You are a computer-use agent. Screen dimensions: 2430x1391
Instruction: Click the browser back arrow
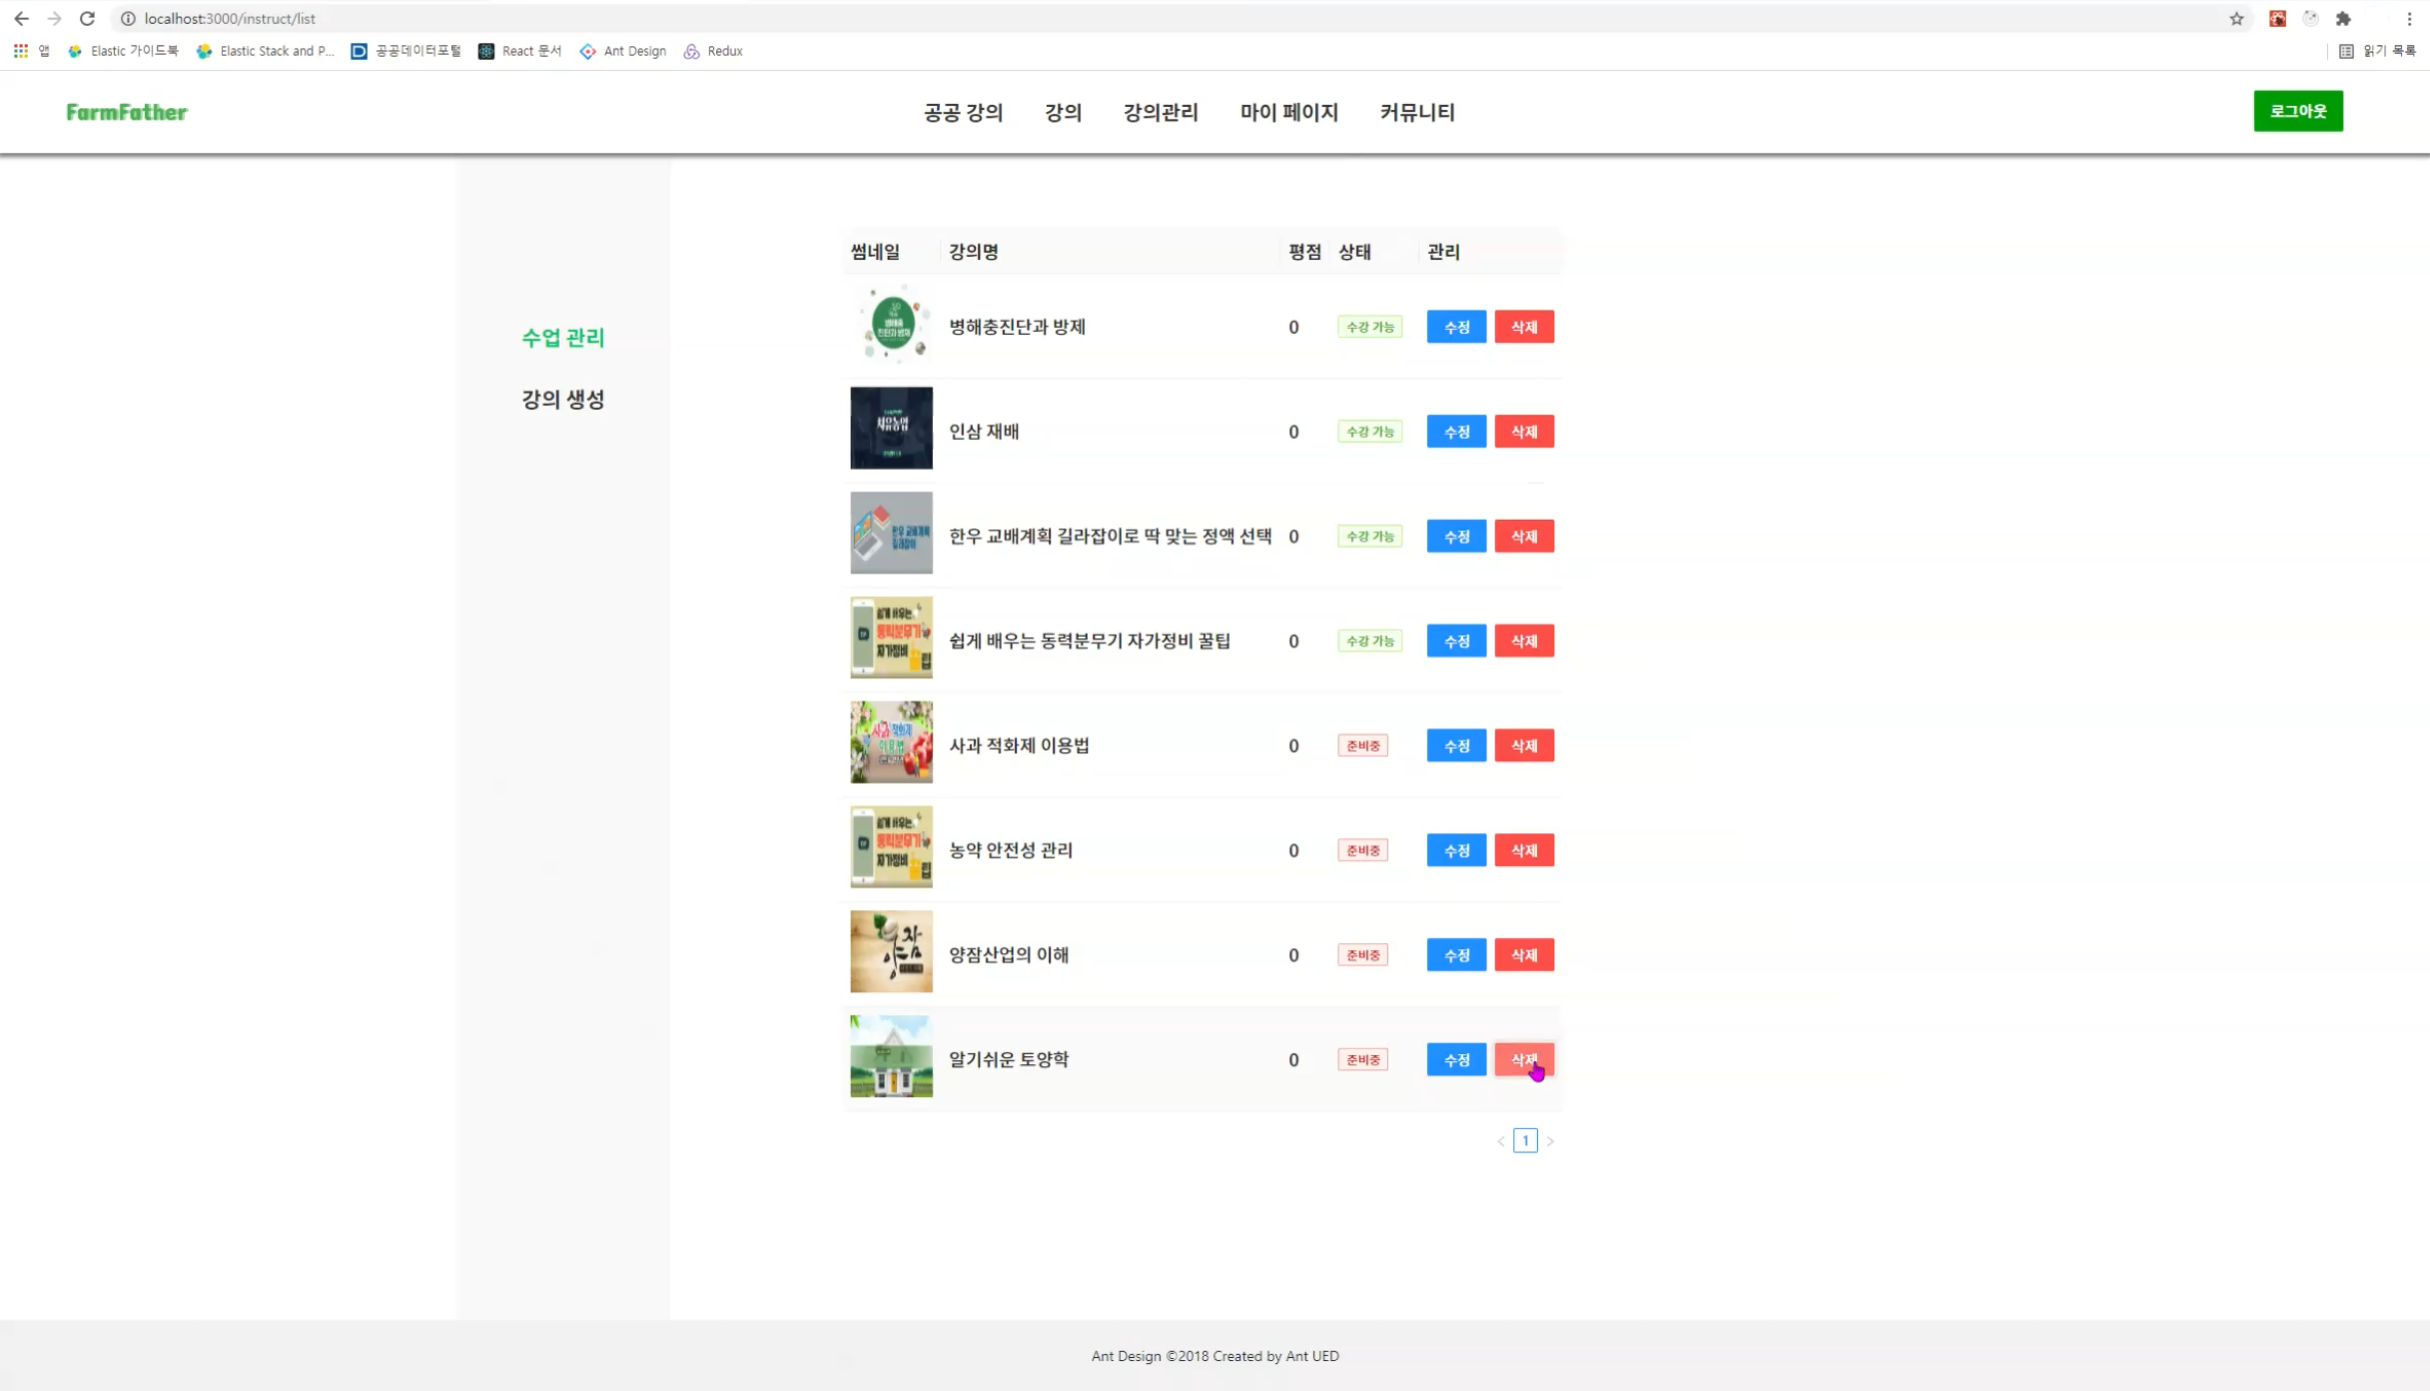pos(21,18)
